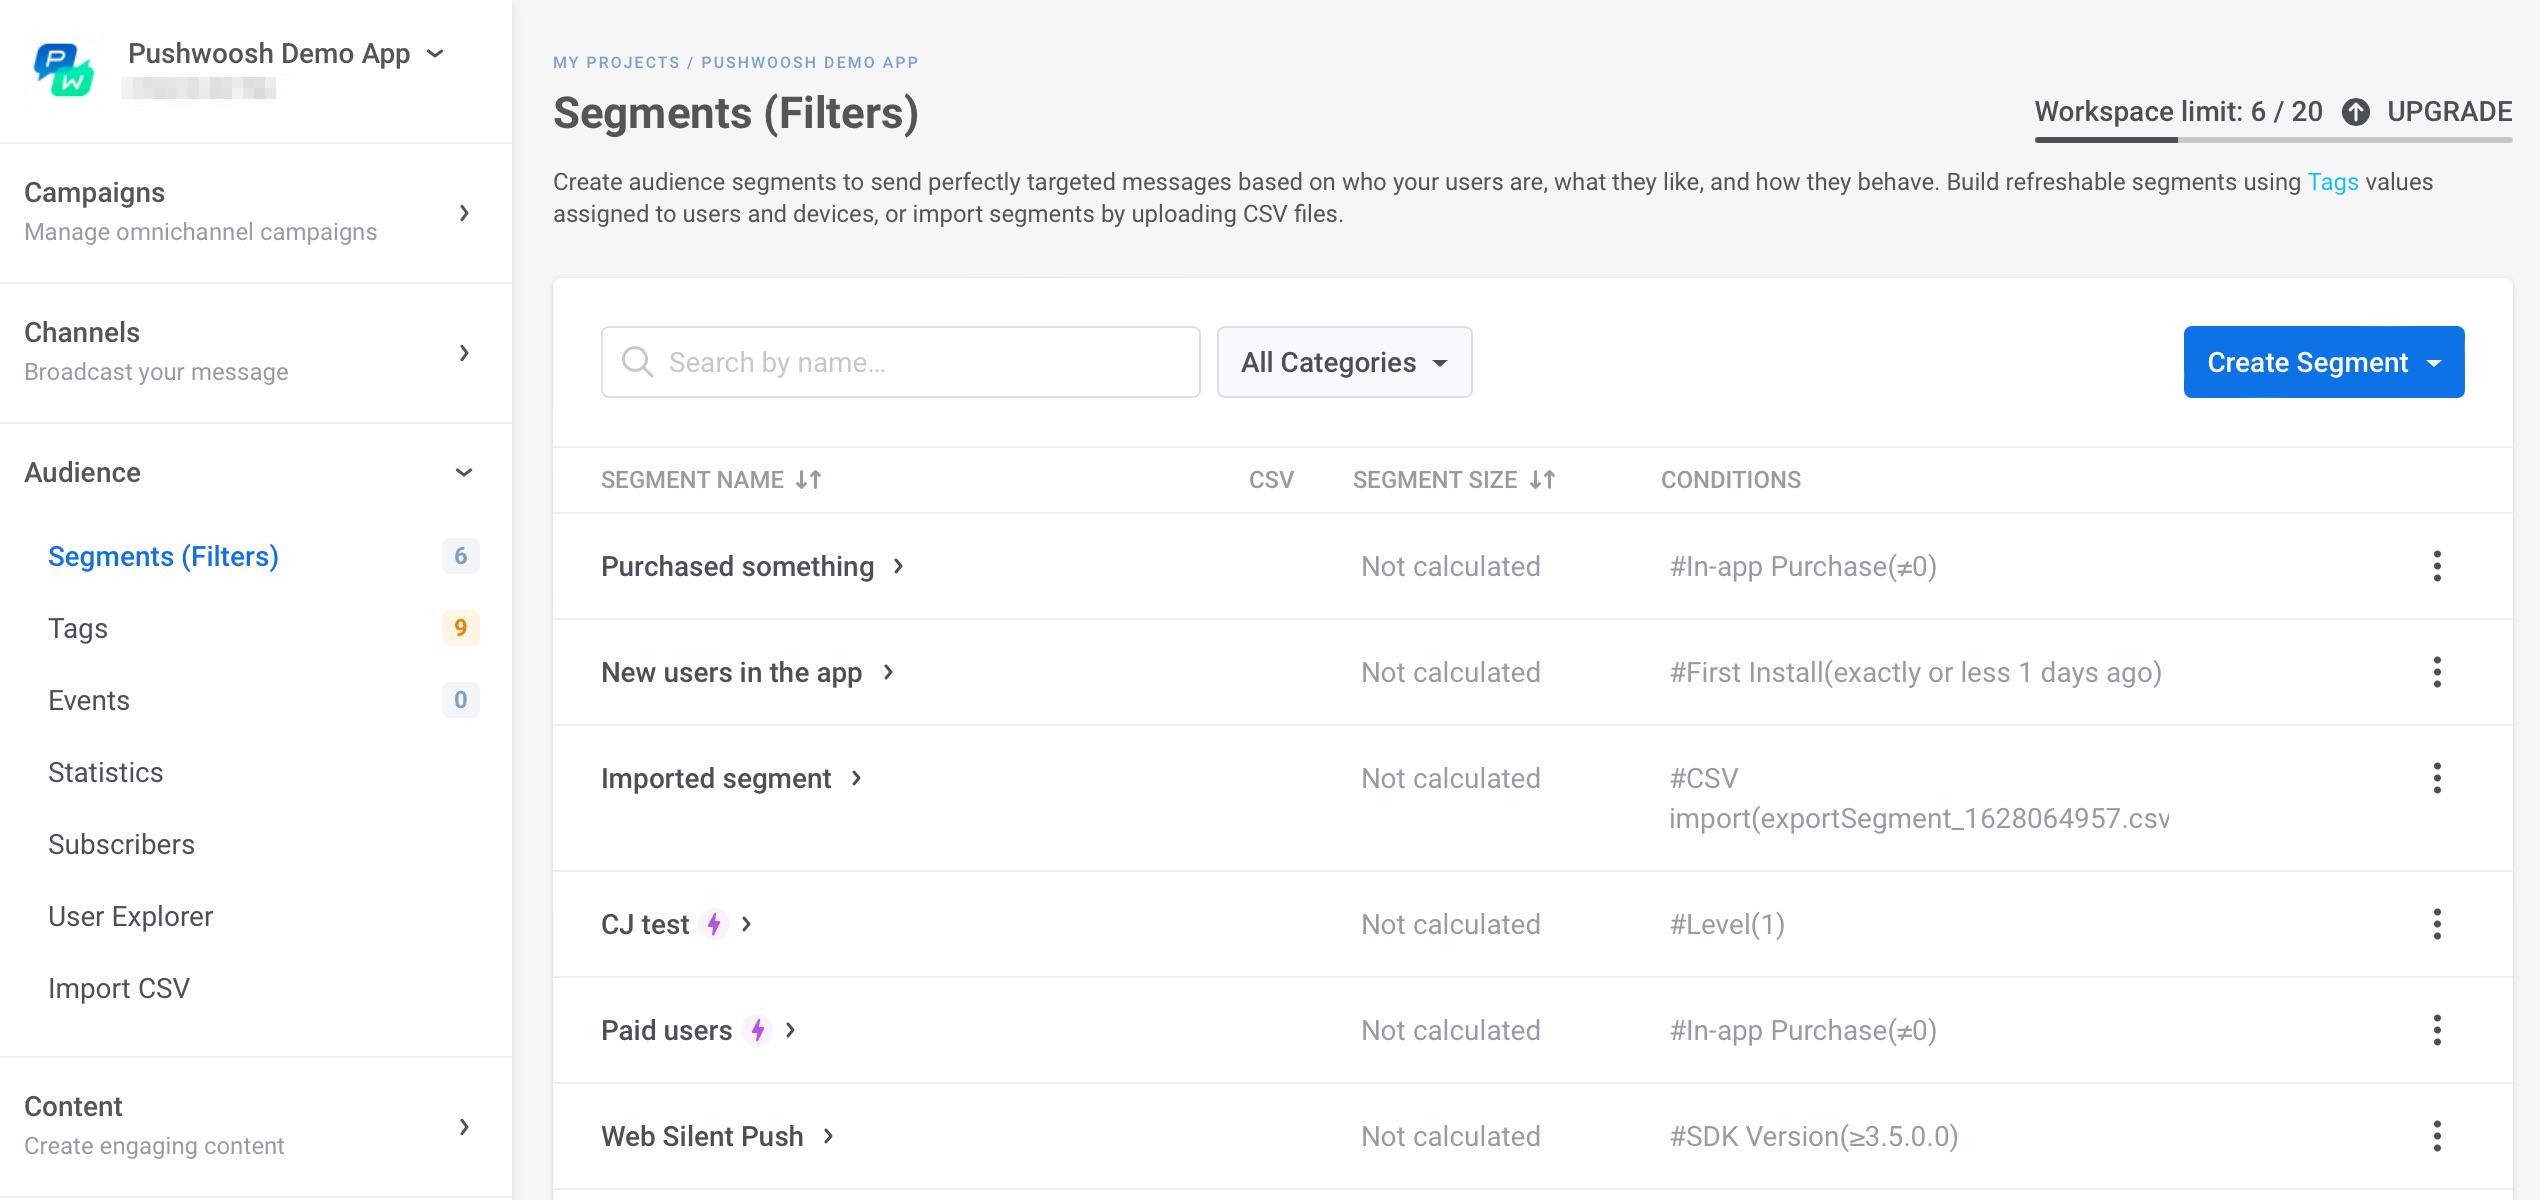Click lightning icon next to CJ test
This screenshot has width=2540, height=1200.
tap(714, 924)
